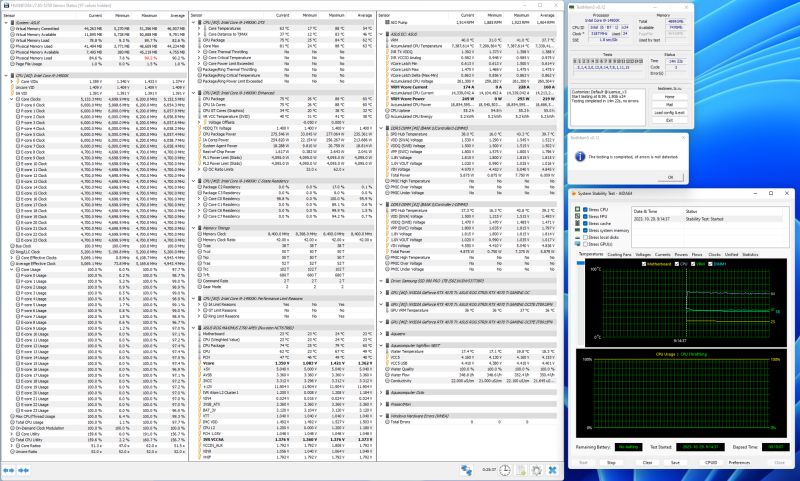Screen dimensions: 800x481
Task: Click the AIDA64 Stress FPU icon
Action: pos(578,216)
